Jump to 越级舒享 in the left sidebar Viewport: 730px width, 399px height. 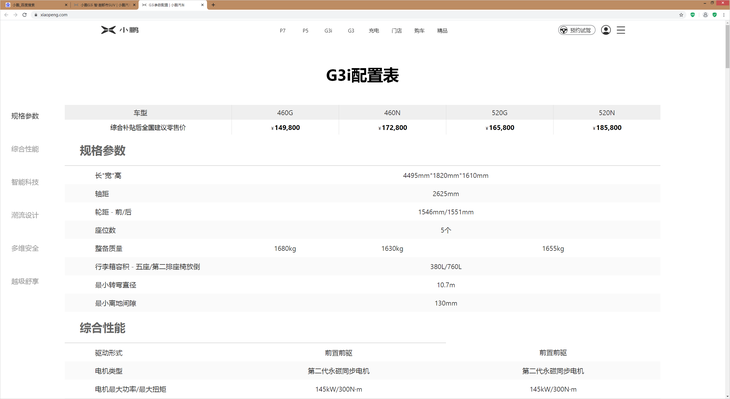pyautogui.click(x=25, y=281)
